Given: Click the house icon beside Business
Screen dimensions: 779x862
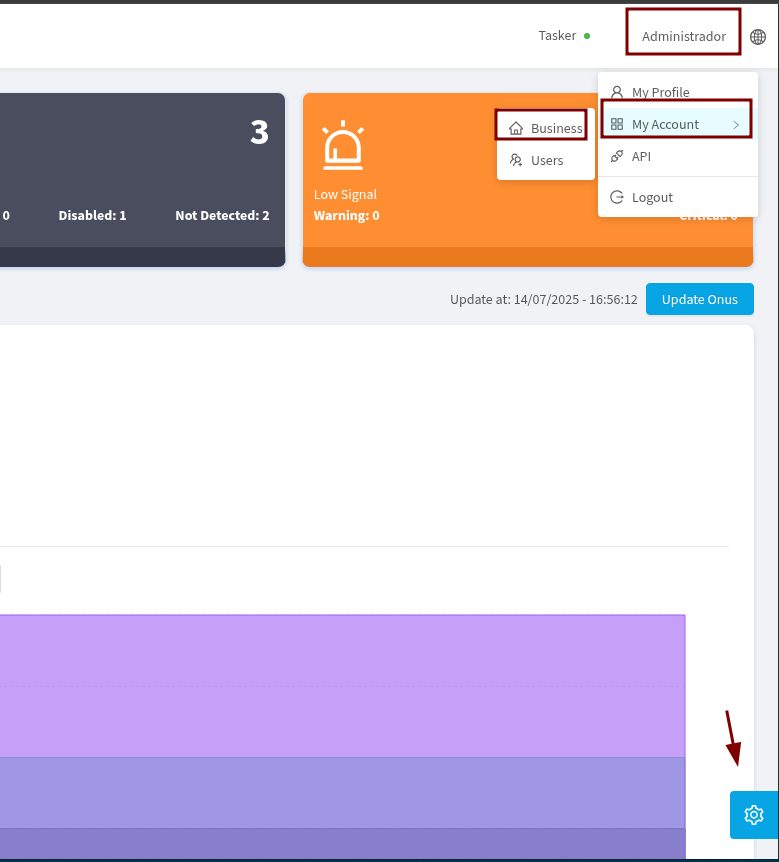Looking at the screenshot, I should click(x=516, y=128).
